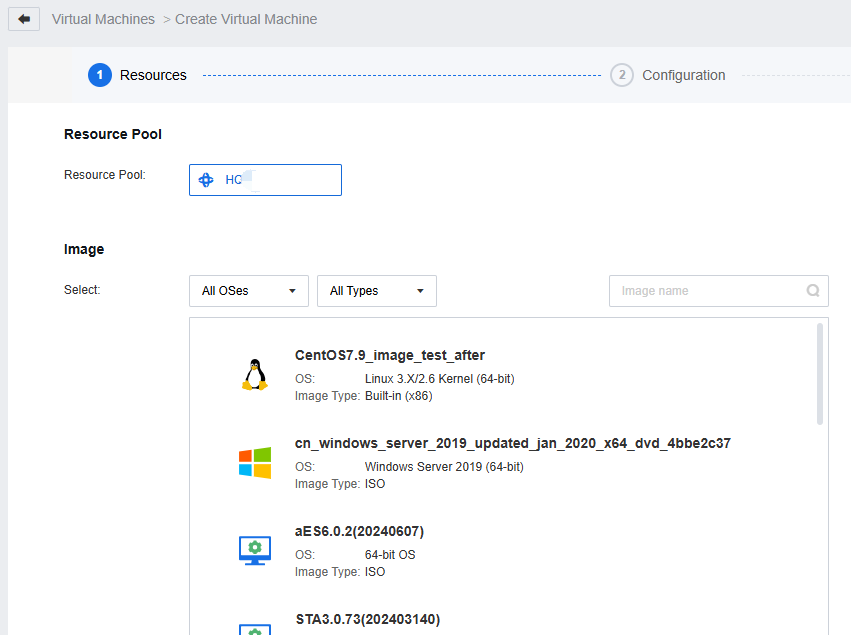The height and width of the screenshot is (635, 851).
Task: Open the Virtual Machines breadcrumb link
Action: tap(103, 19)
